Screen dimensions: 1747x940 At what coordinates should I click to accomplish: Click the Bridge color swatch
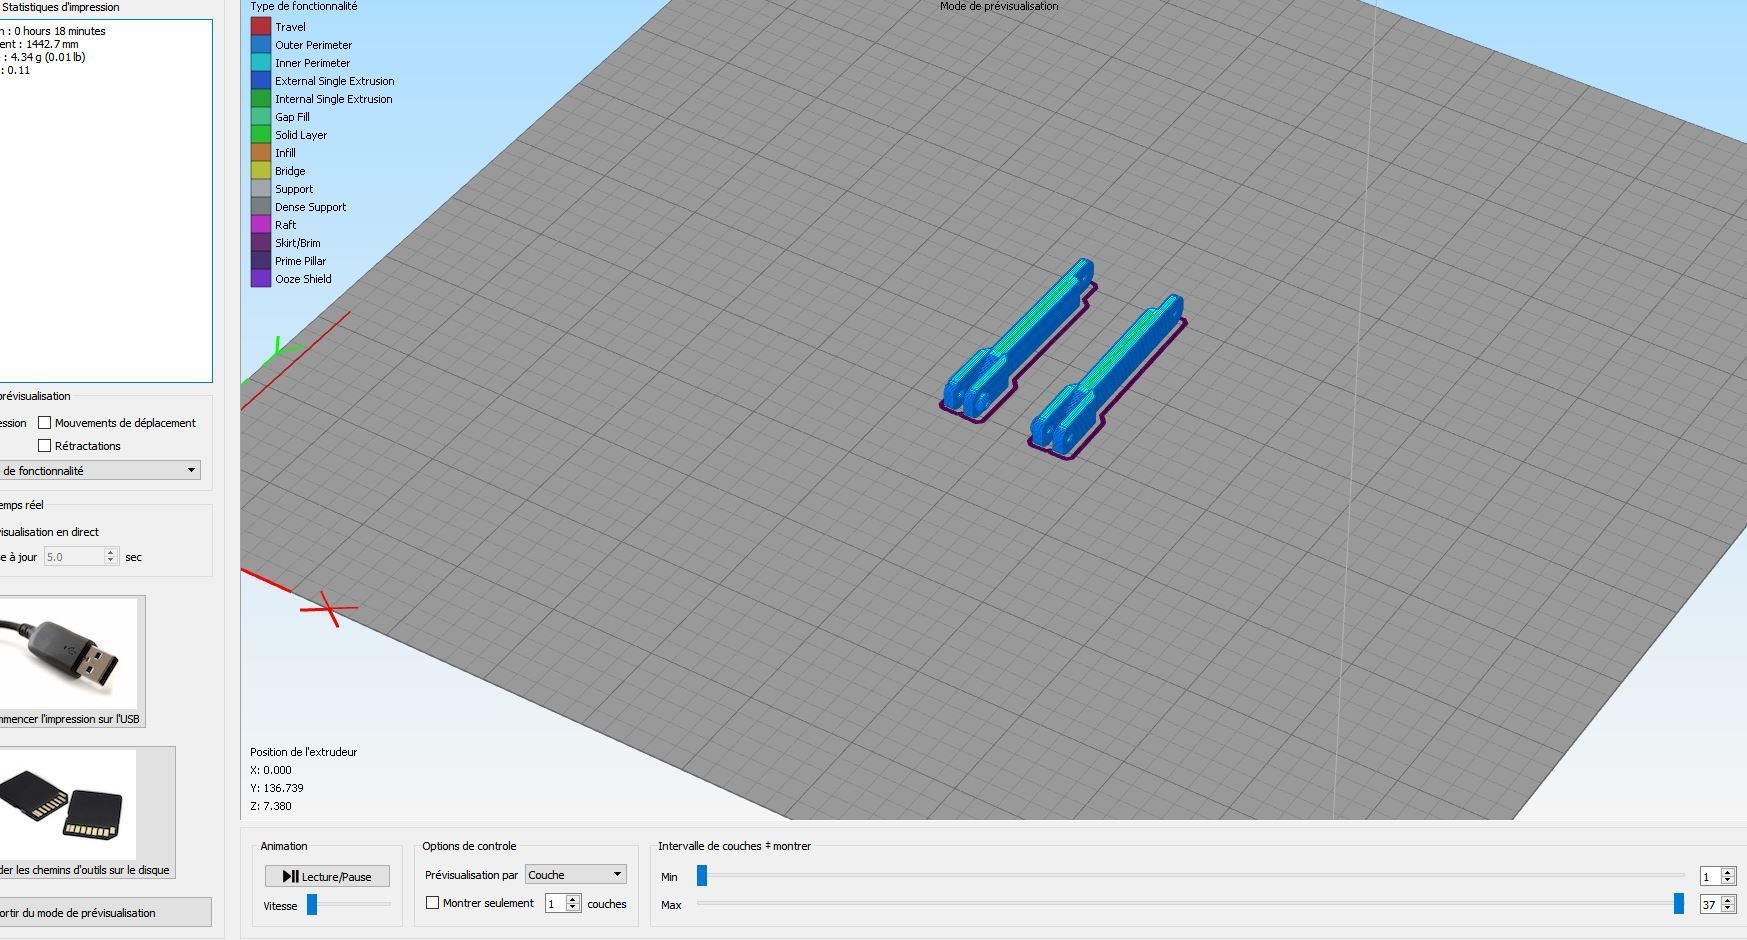click(x=261, y=171)
